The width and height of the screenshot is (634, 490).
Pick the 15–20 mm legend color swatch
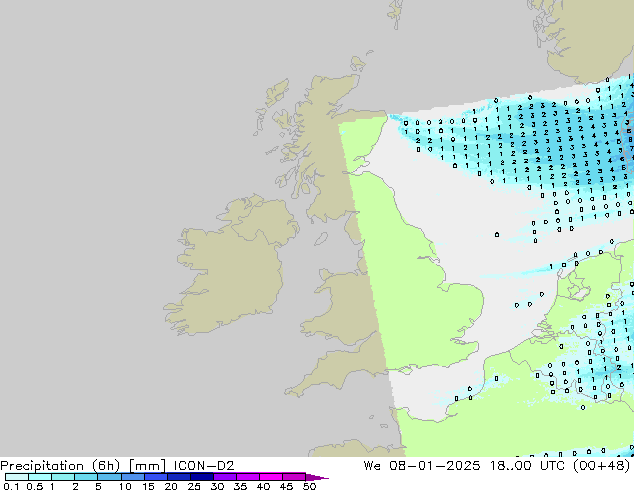tap(155, 477)
